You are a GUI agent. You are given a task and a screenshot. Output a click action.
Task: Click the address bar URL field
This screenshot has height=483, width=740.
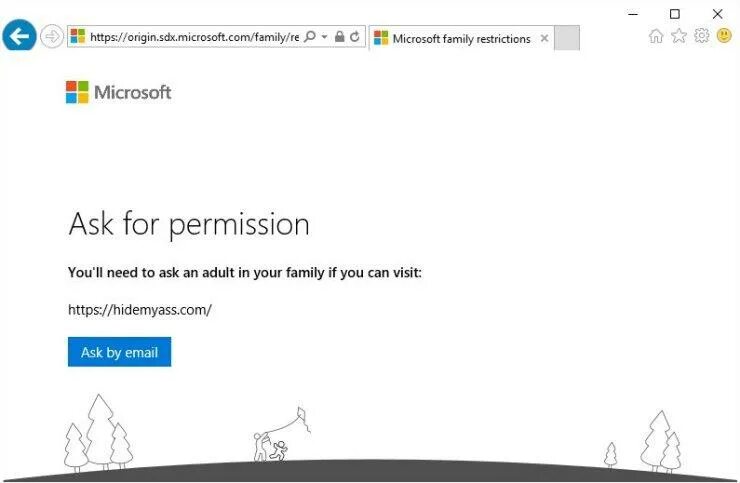tap(194, 37)
